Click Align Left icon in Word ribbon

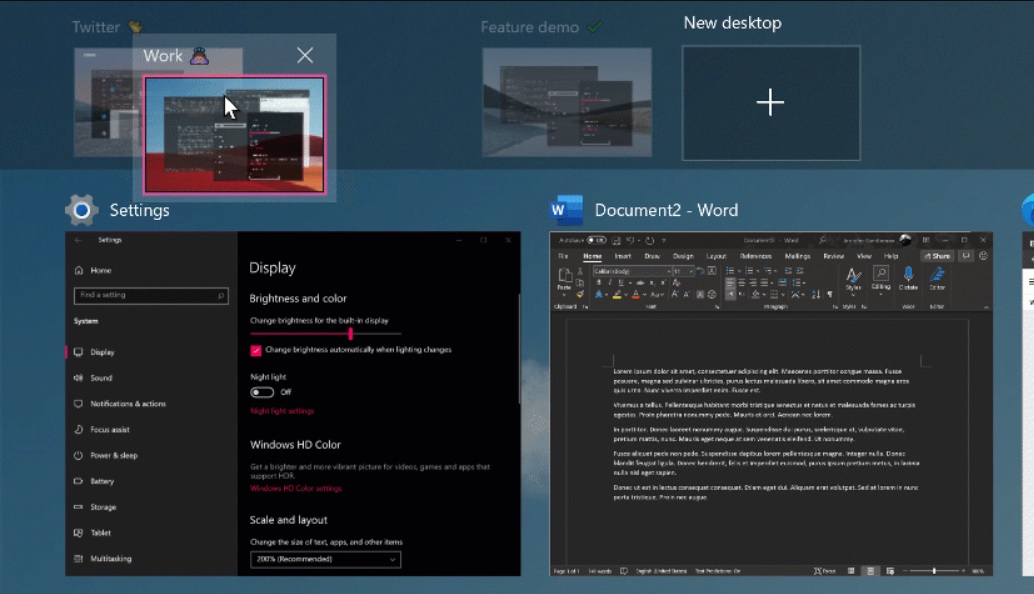coord(731,282)
